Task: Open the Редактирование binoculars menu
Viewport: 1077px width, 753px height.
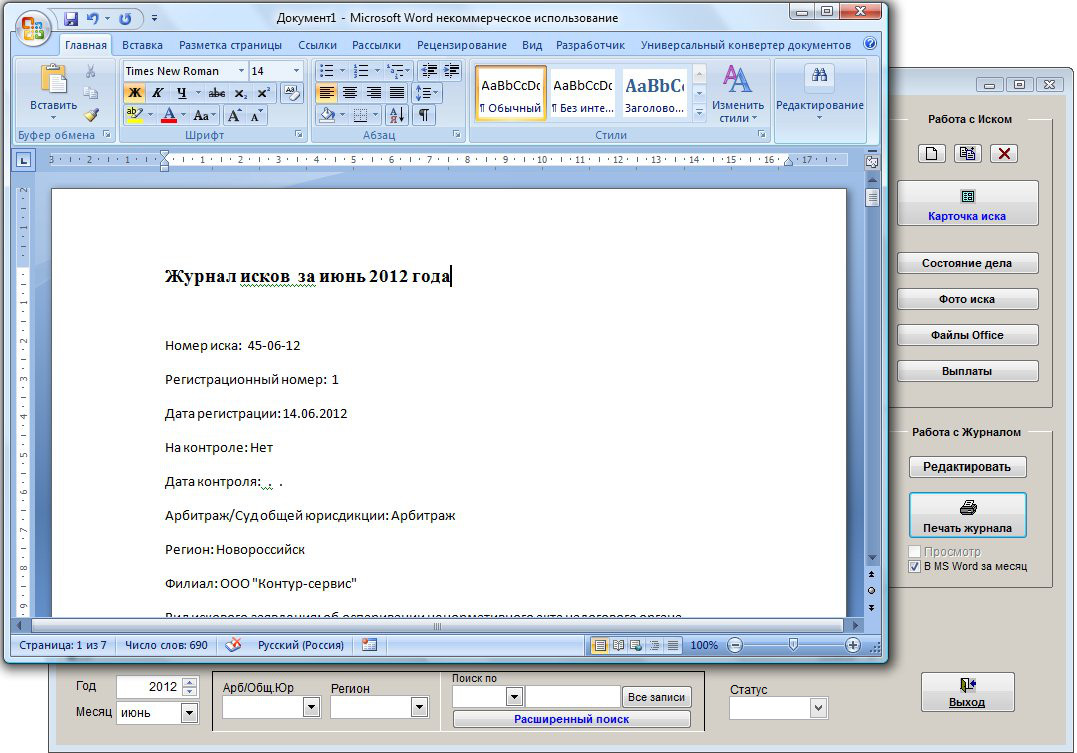Action: click(819, 93)
